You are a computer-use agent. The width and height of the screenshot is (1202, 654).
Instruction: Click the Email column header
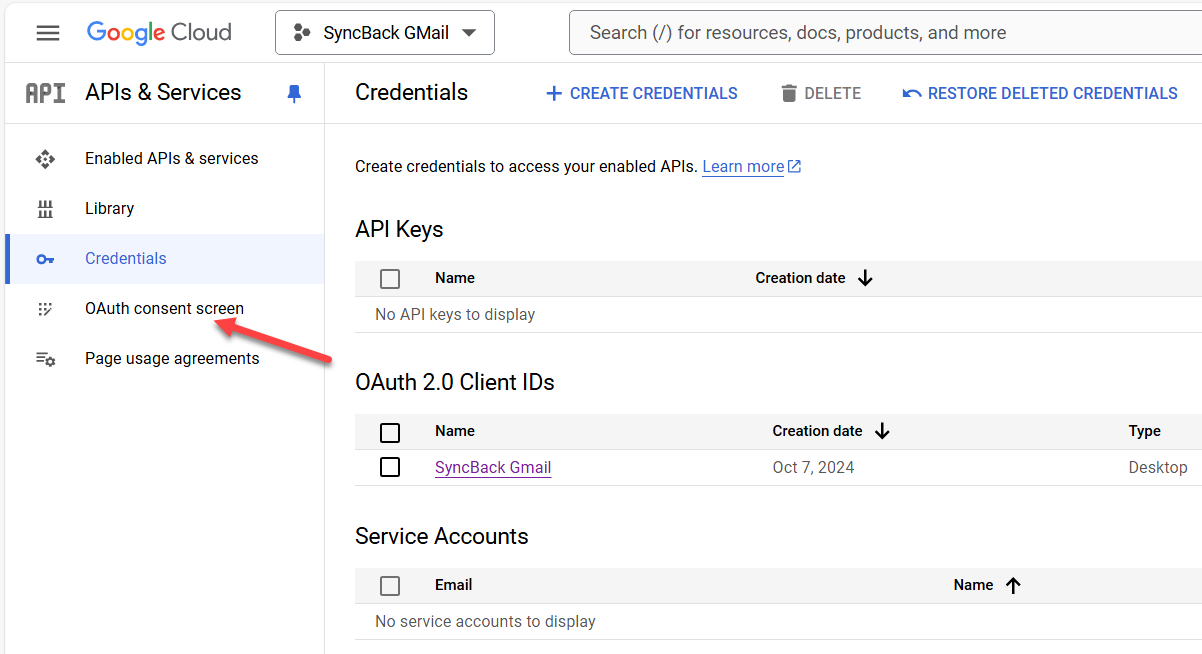[454, 585]
